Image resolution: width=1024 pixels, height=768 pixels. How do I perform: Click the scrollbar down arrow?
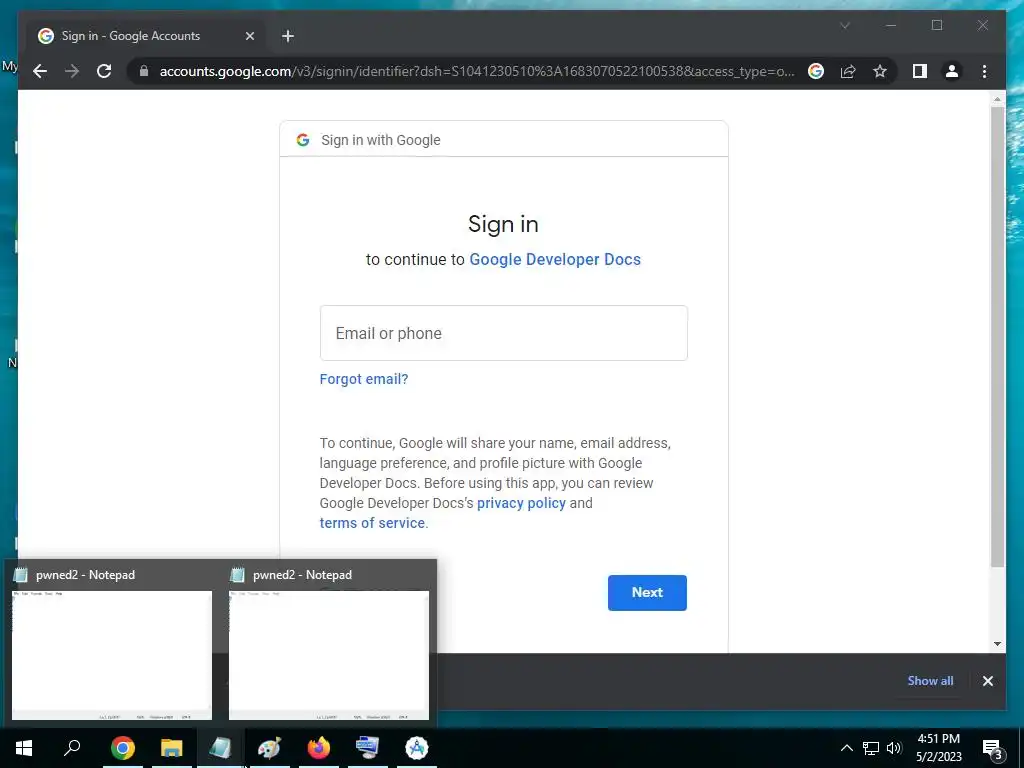997,644
